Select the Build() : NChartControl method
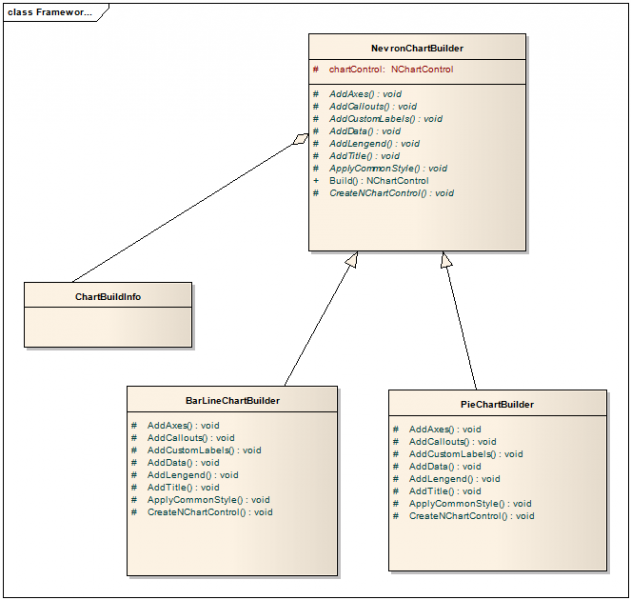 pyautogui.click(x=379, y=181)
